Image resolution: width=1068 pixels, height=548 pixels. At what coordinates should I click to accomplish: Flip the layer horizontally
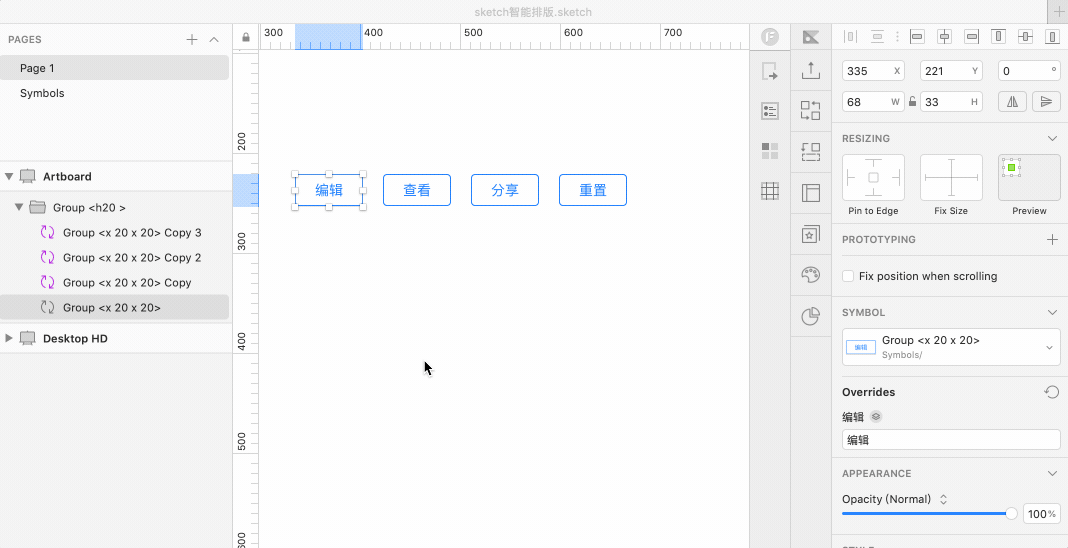[x=1012, y=101]
